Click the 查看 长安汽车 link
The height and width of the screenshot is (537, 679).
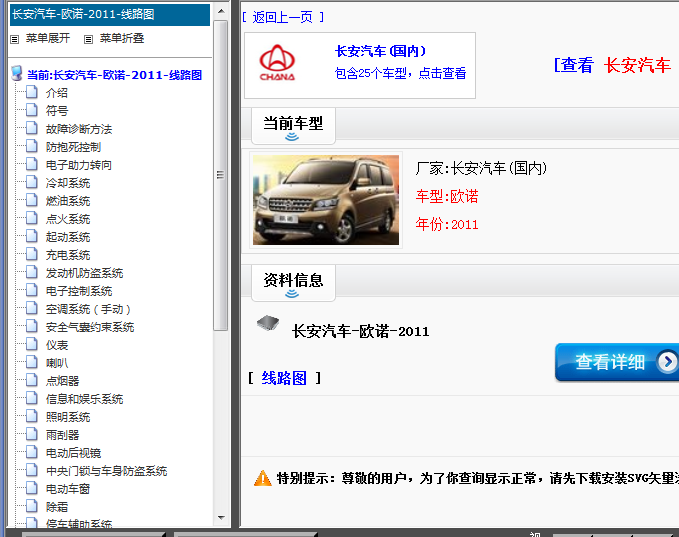tap(612, 65)
